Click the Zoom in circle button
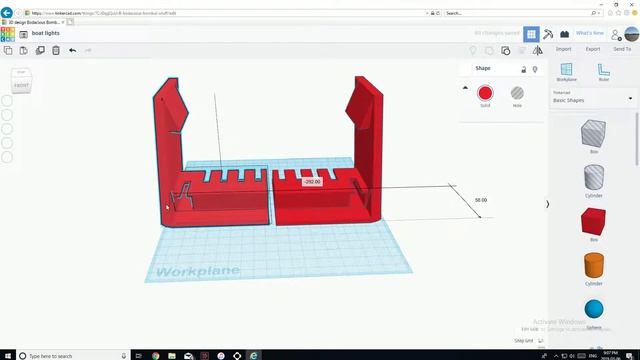The width and height of the screenshot is (640, 360). coord(7,129)
